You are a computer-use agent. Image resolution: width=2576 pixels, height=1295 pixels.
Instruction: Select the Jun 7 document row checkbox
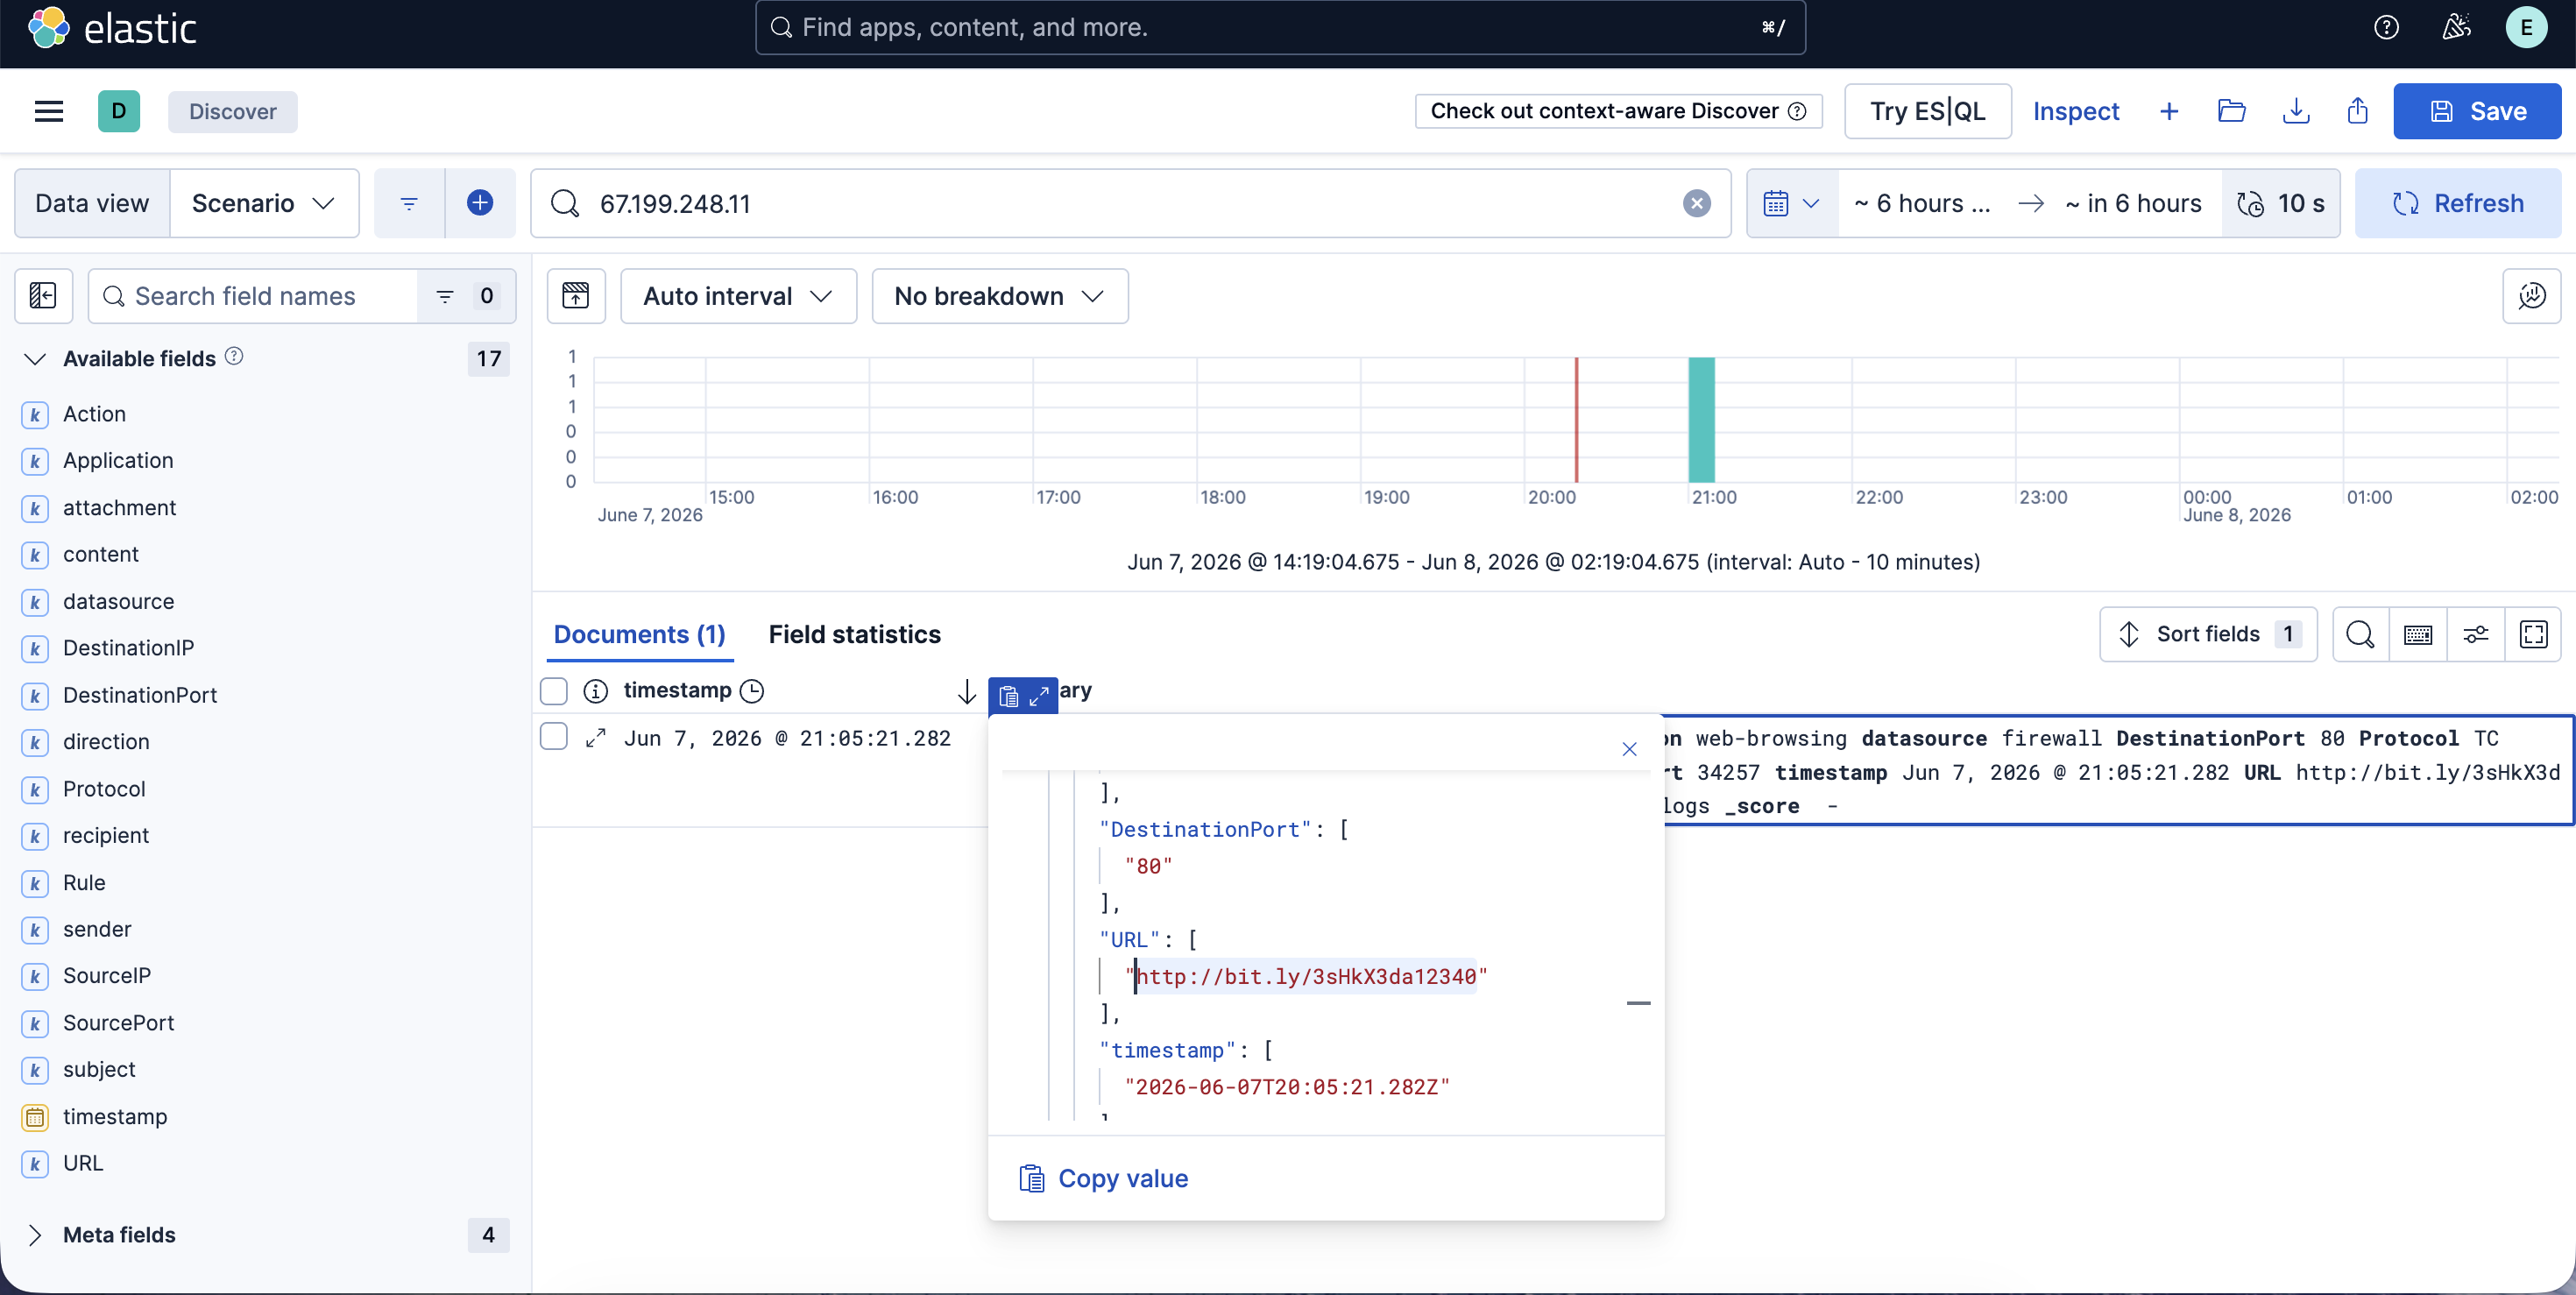pyautogui.click(x=554, y=737)
